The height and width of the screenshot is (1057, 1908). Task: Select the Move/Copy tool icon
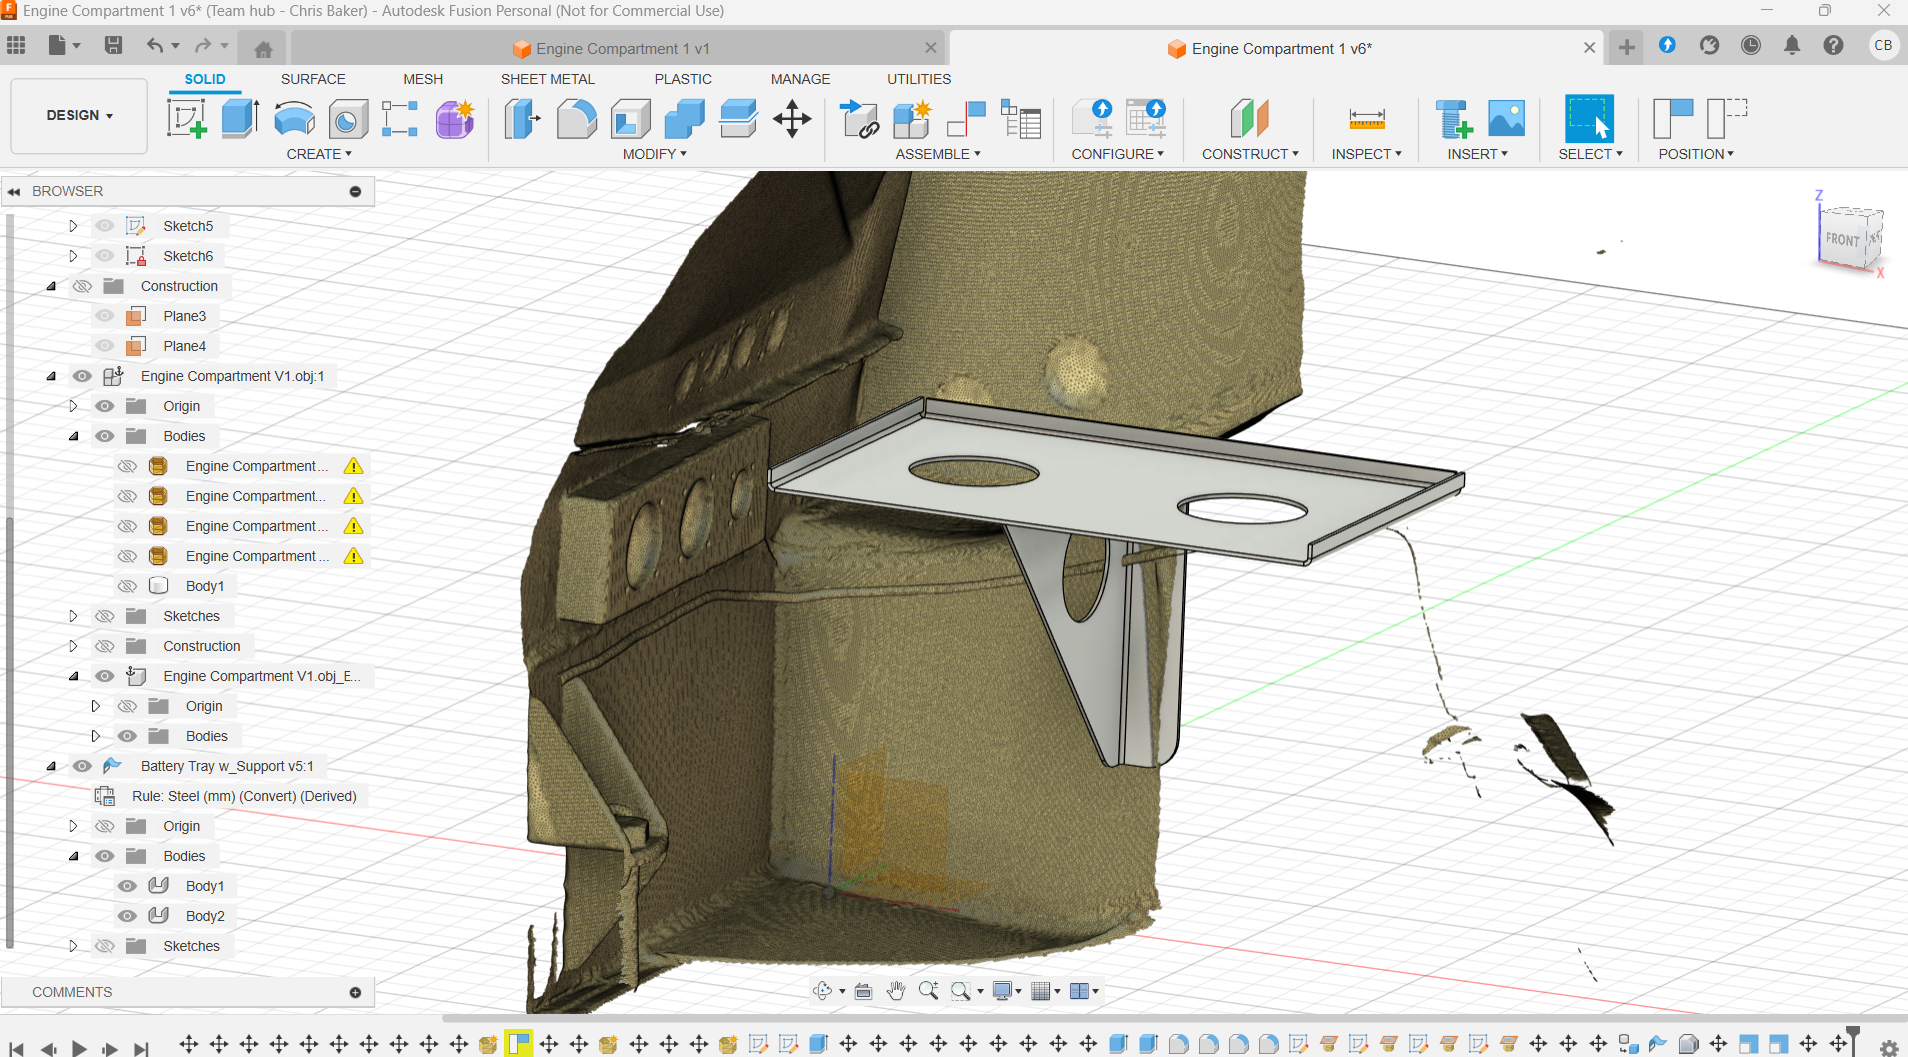pyautogui.click(x=791, y=119)
